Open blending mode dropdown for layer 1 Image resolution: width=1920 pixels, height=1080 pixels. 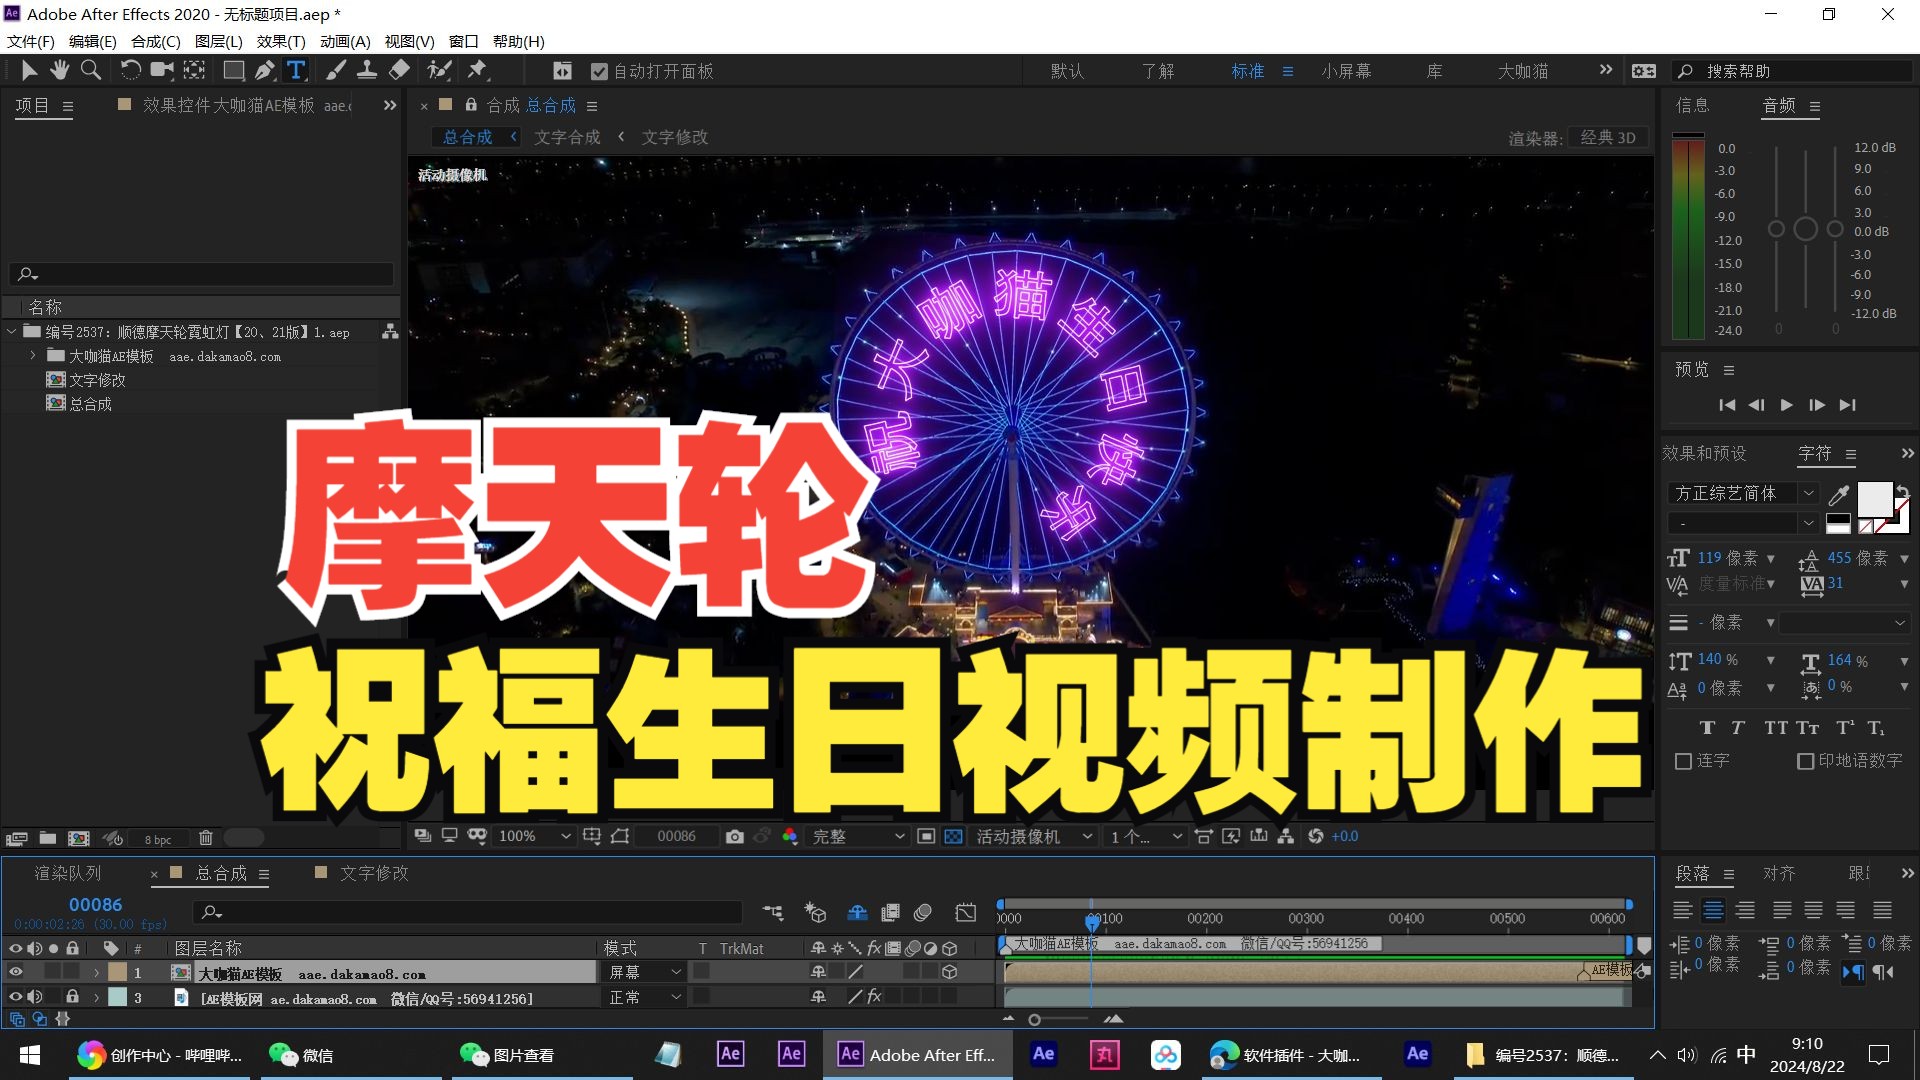(x=645, y=972)
